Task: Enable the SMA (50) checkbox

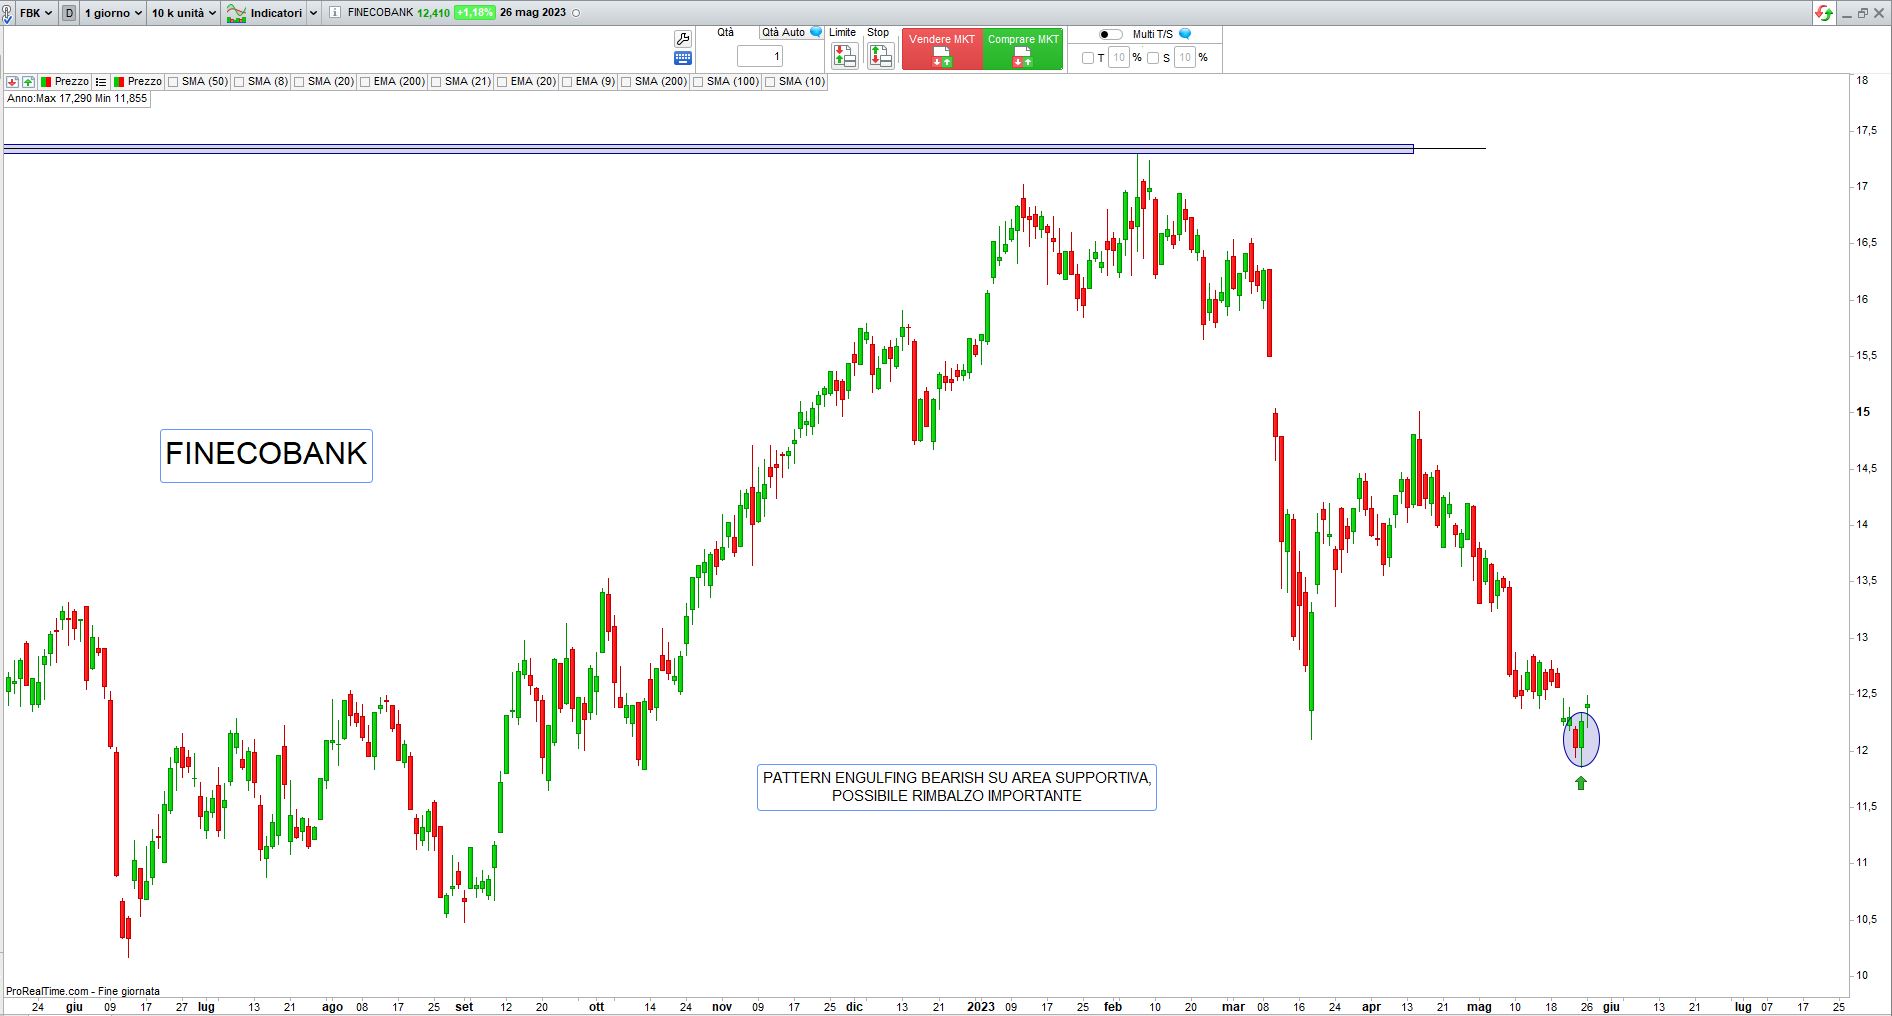Action: click(174, 82)
